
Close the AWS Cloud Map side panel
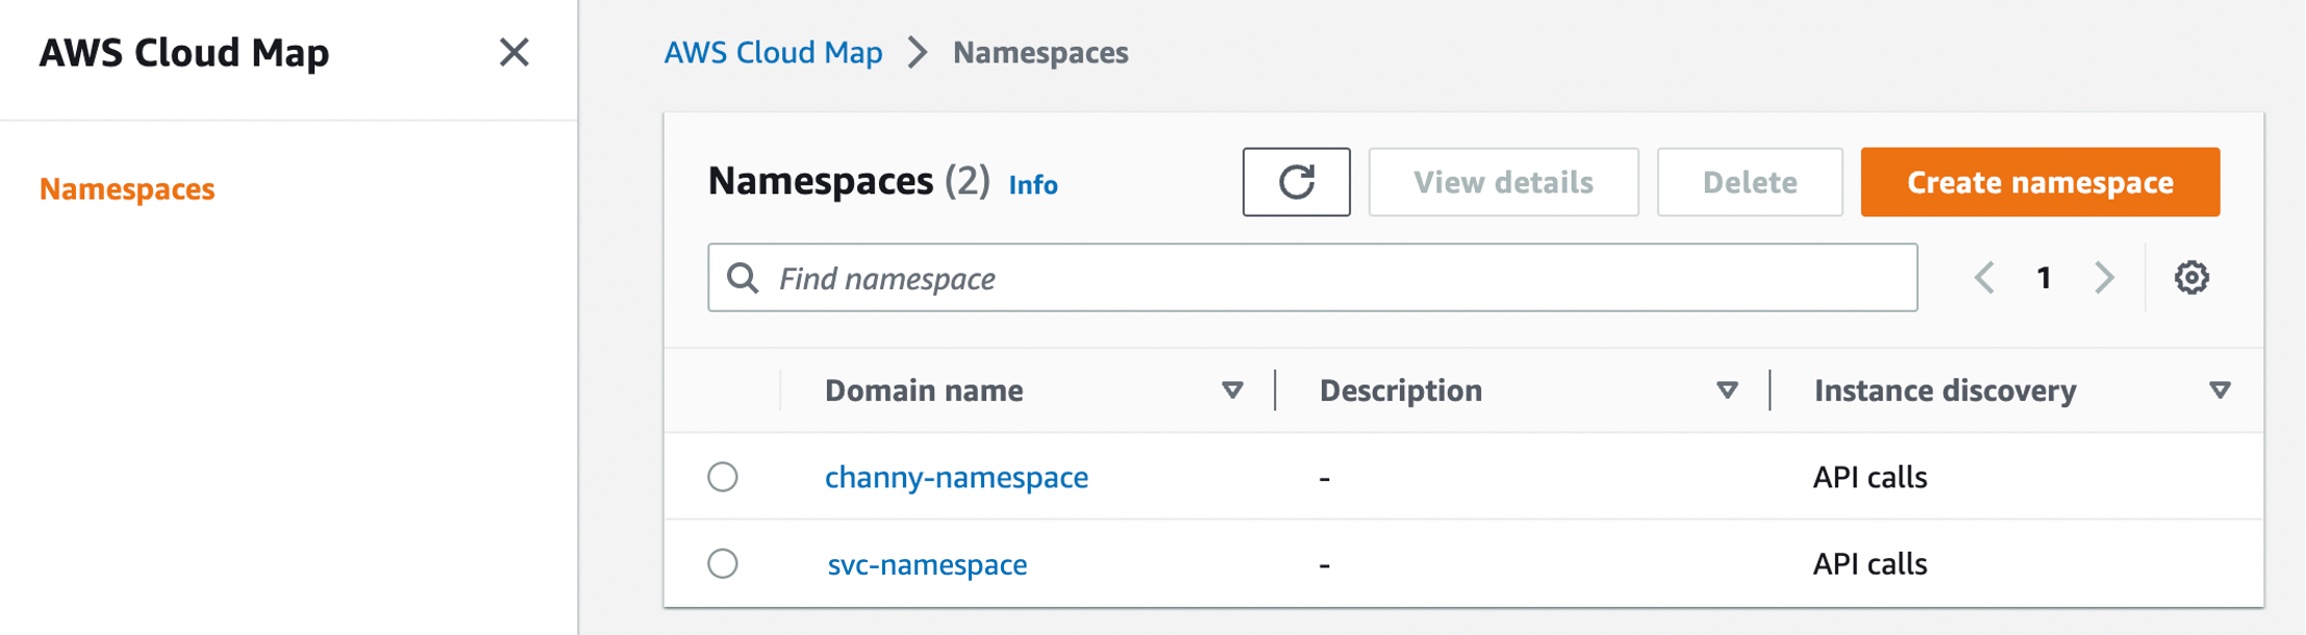pos(514,52)
